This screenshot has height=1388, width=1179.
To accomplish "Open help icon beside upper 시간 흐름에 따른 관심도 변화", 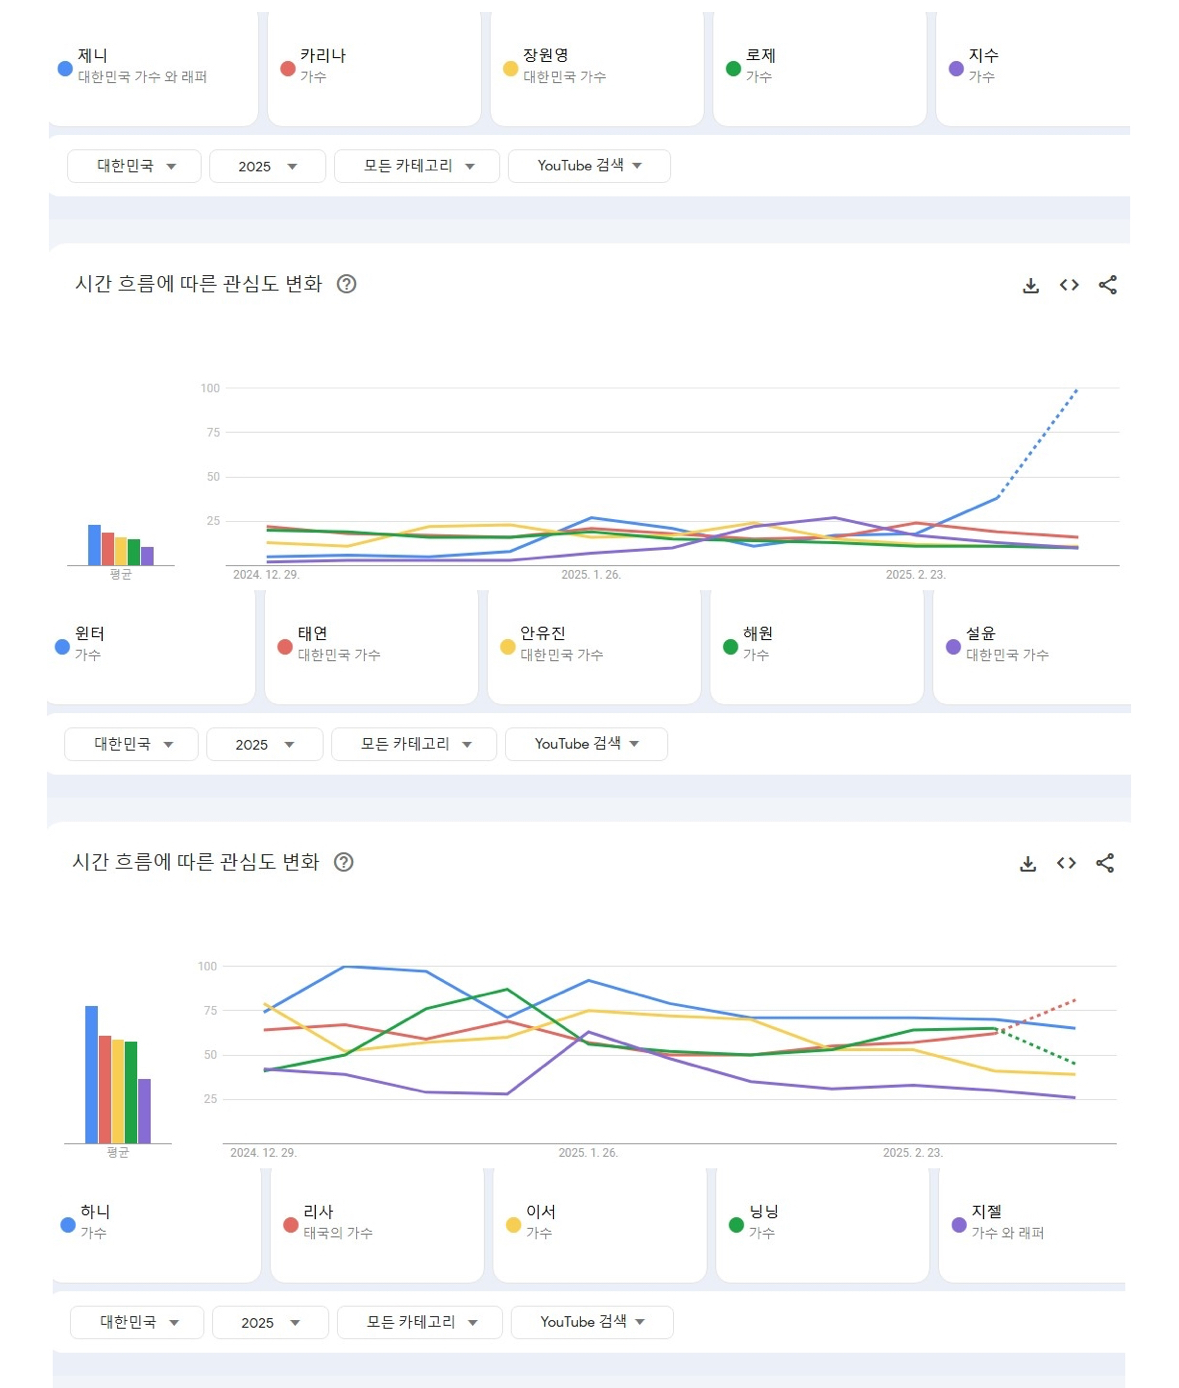I will [x=346, y=284].
